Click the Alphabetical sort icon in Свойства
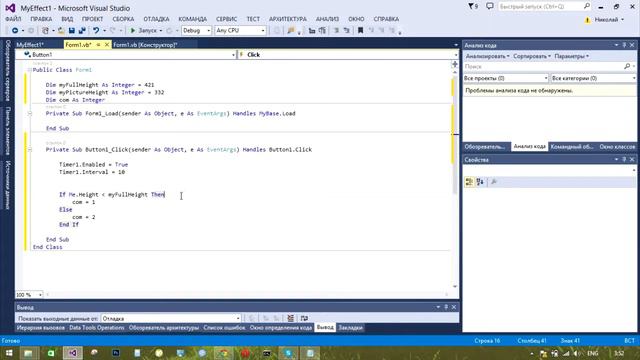This screenshot has width=640, height=360. coord(480,182)
